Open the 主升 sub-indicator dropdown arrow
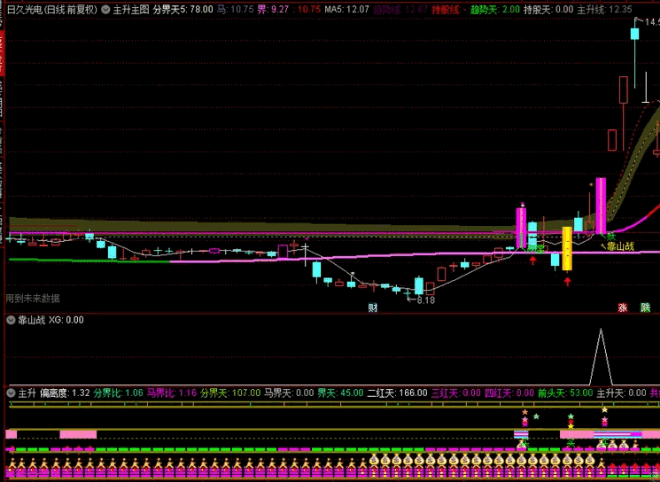660x482 pixels. (x=11, y=393)
